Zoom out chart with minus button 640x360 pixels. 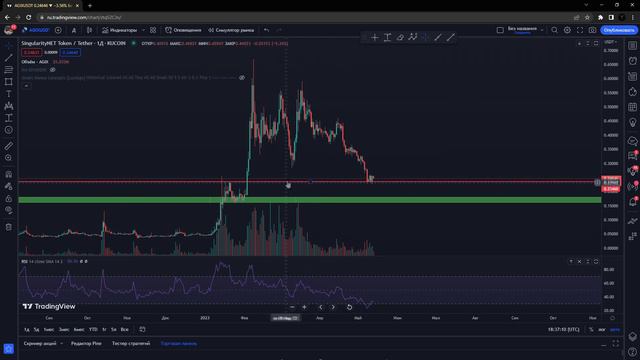tap(292, 307)
